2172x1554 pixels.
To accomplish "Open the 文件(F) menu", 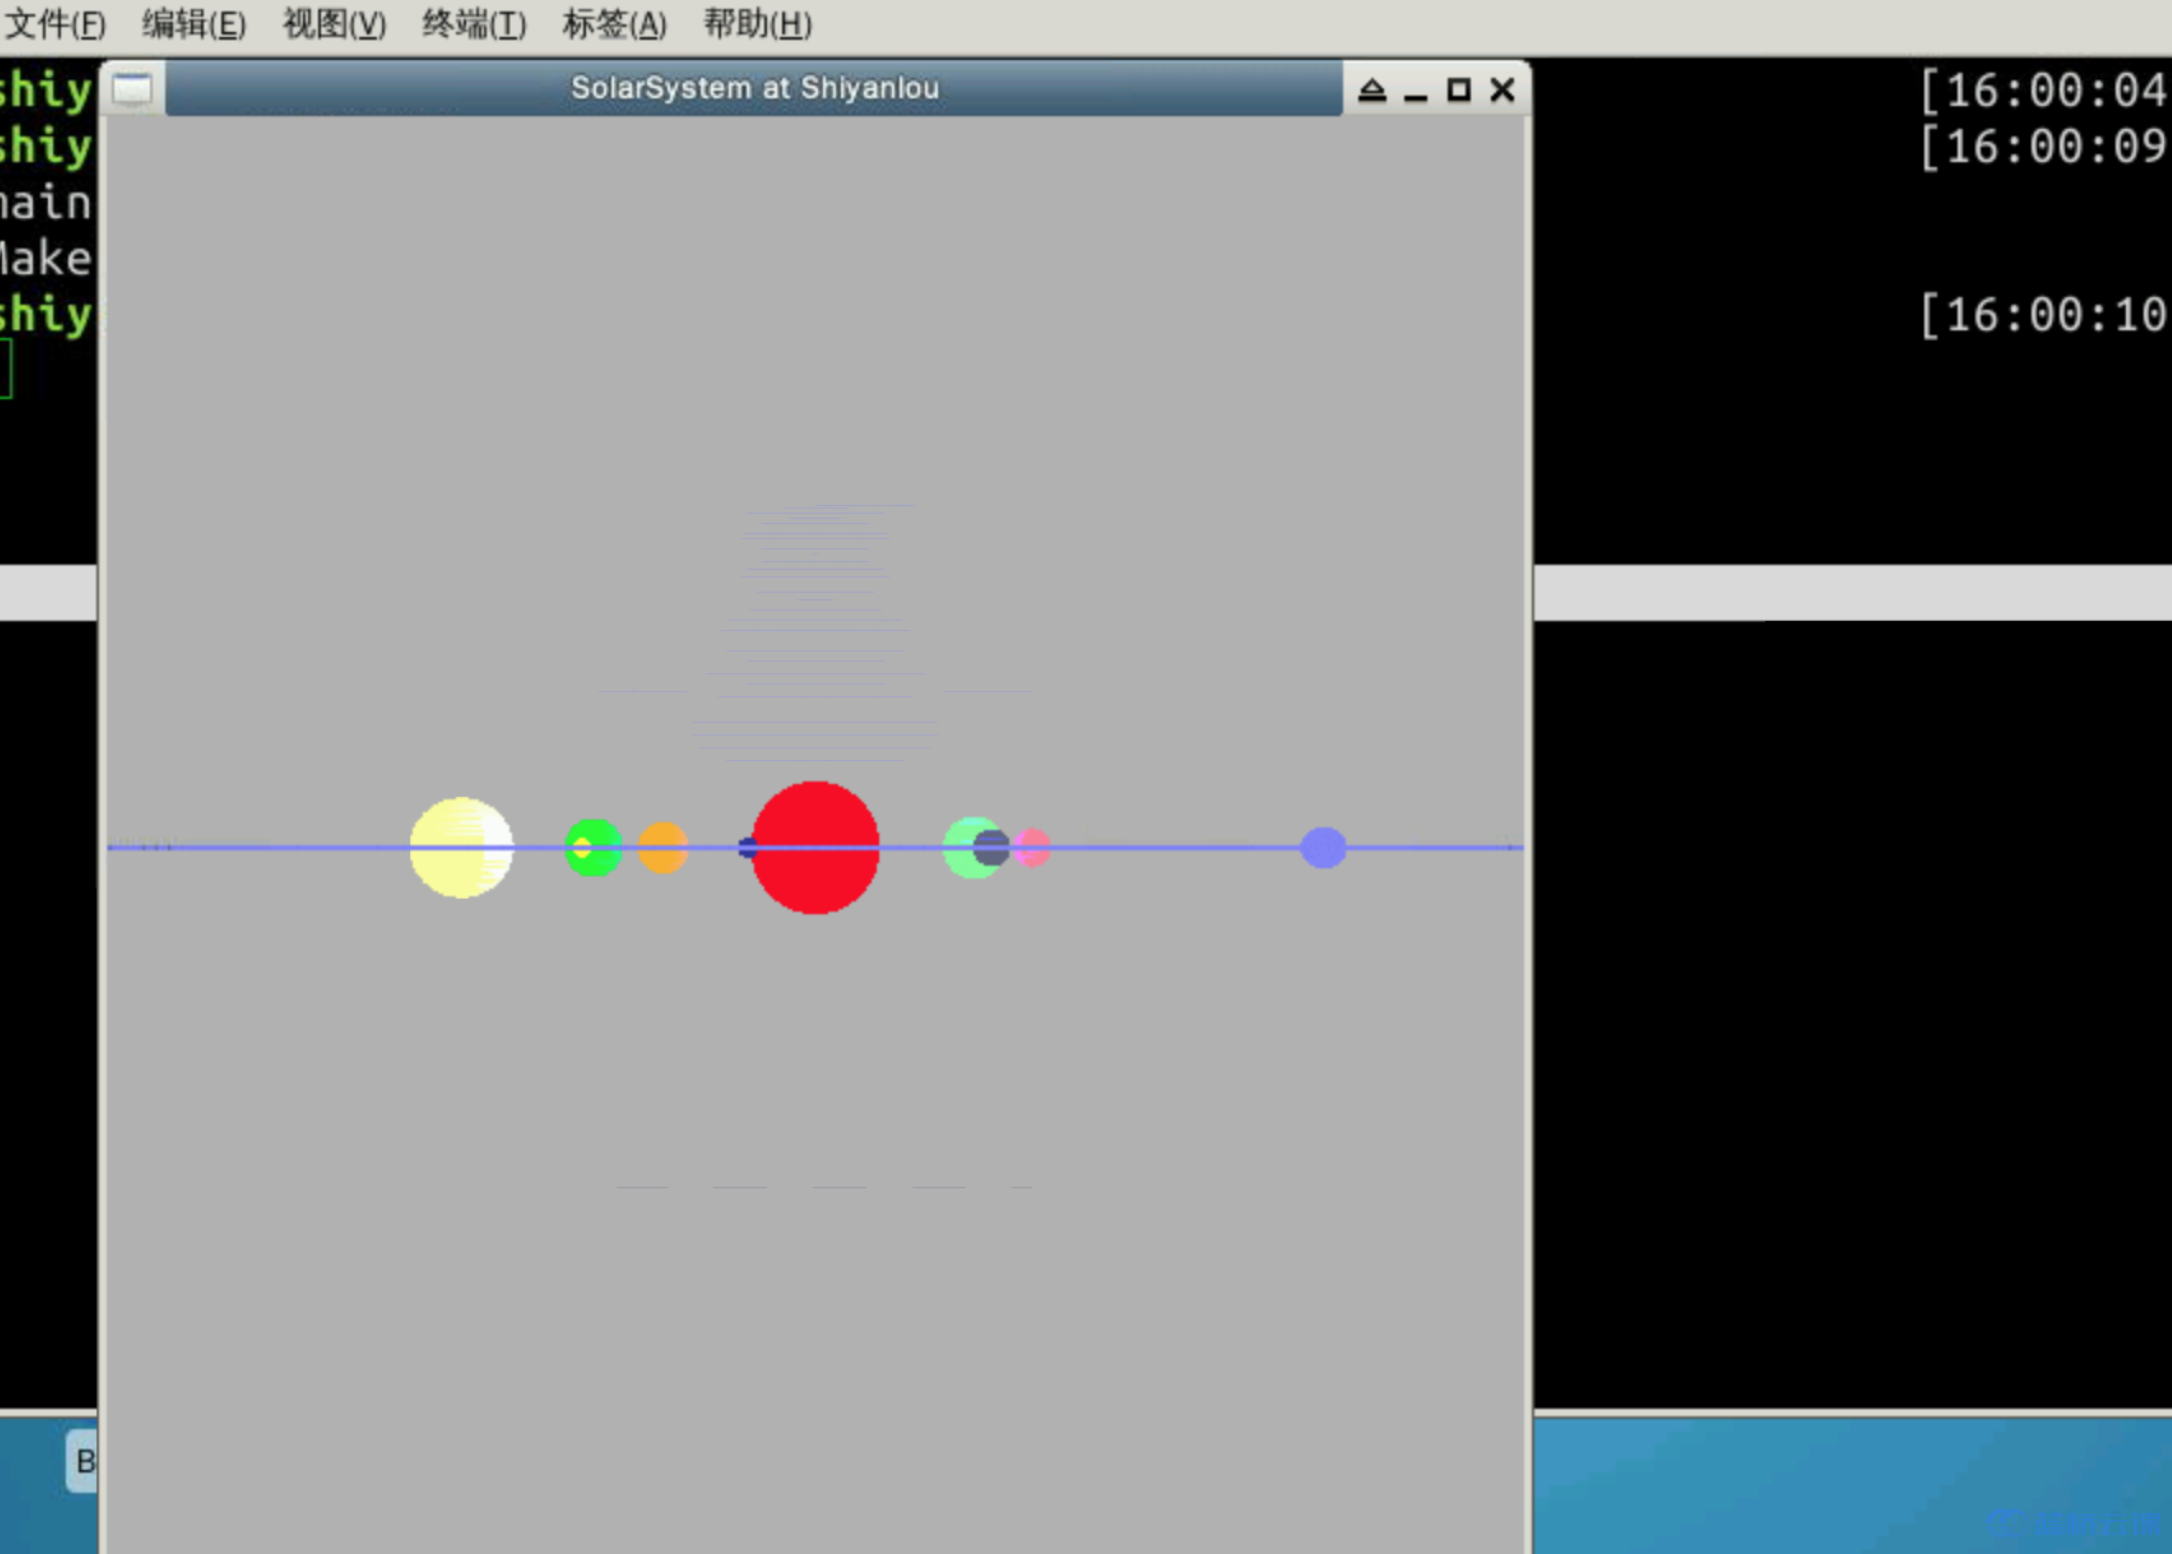I will tap(55, 24).
